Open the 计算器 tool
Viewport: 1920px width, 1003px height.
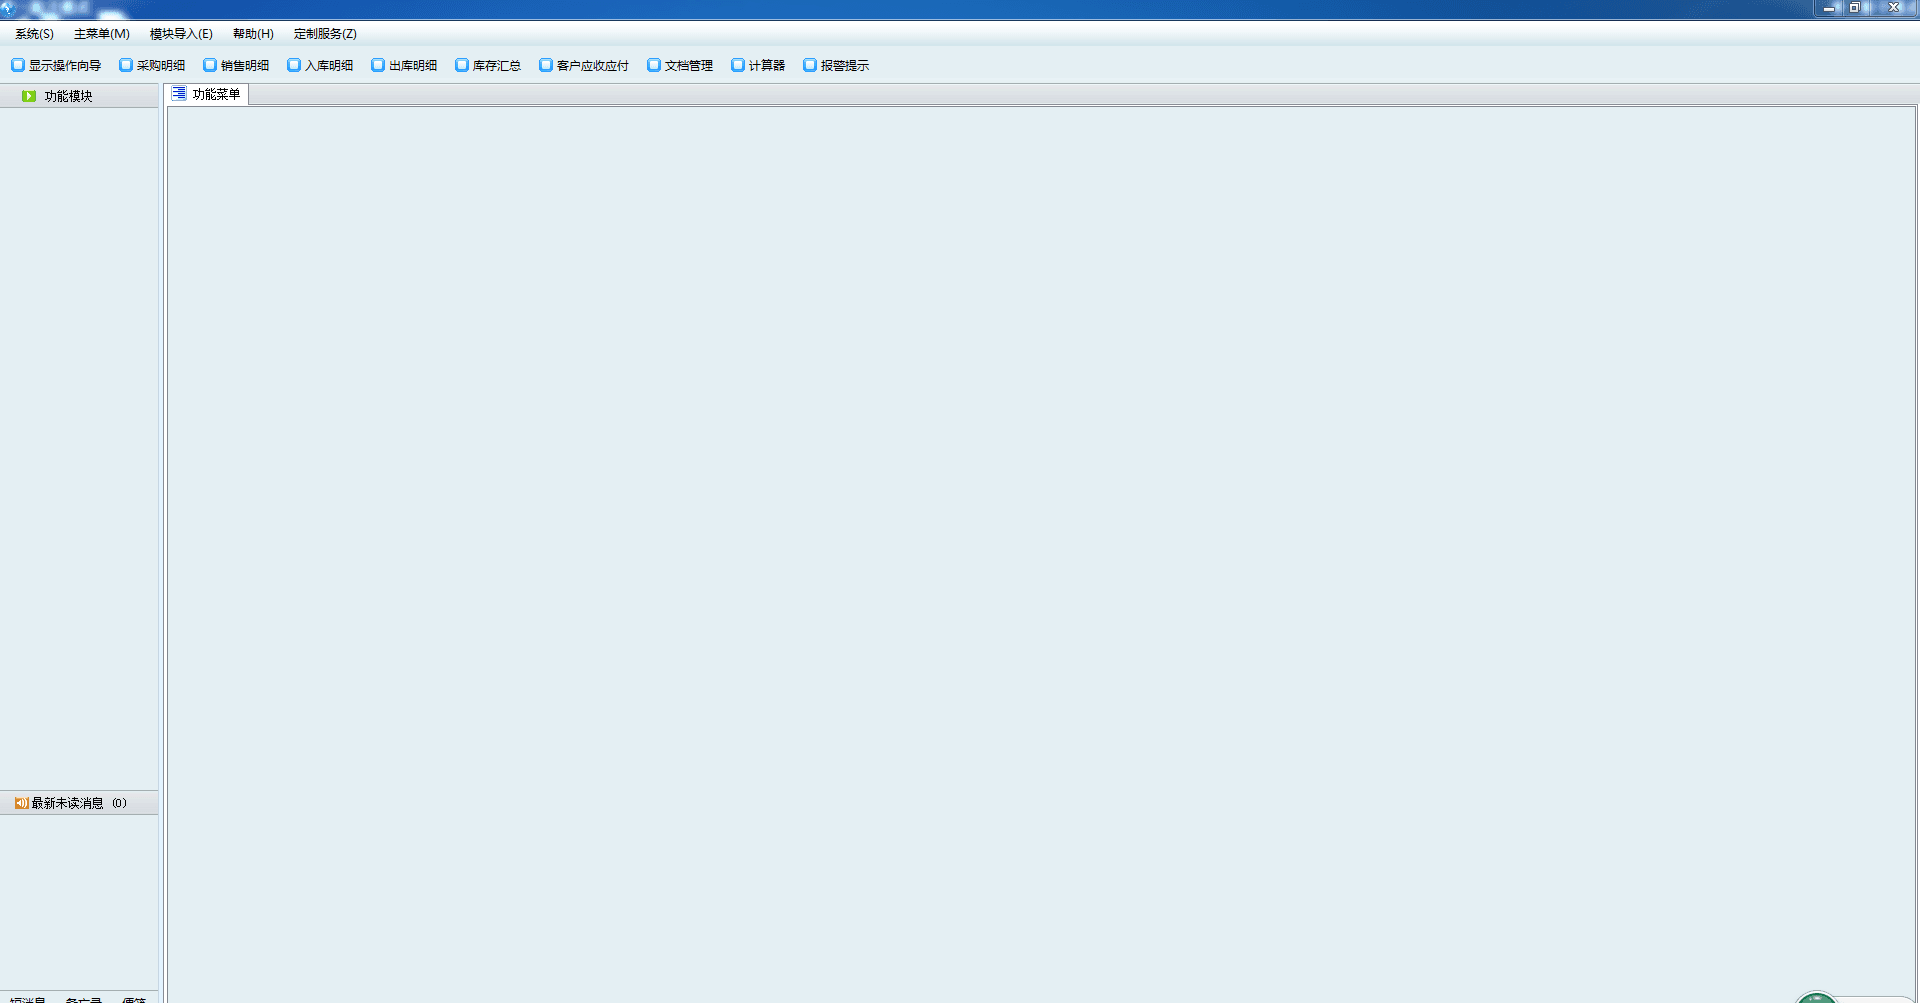[758, 66]
